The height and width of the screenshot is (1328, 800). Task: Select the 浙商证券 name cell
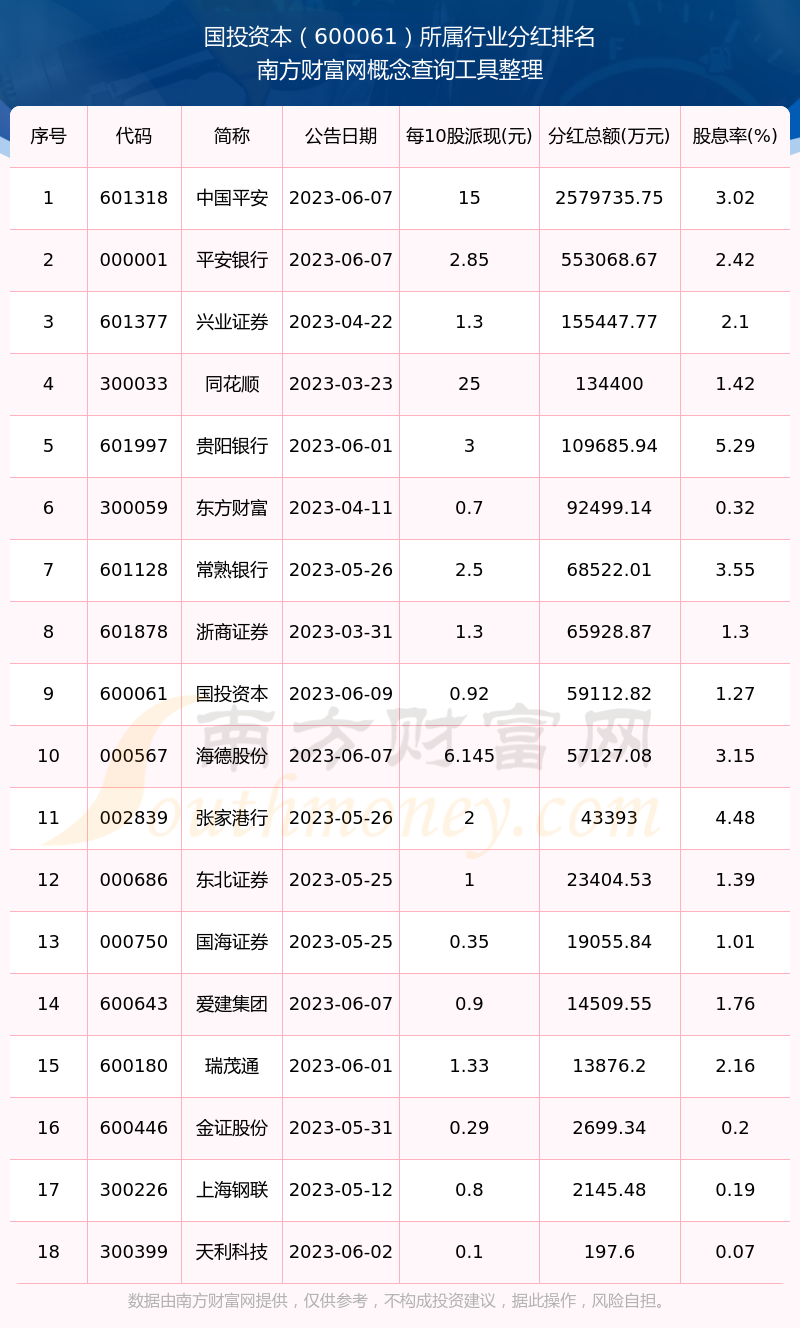(232, 632)
